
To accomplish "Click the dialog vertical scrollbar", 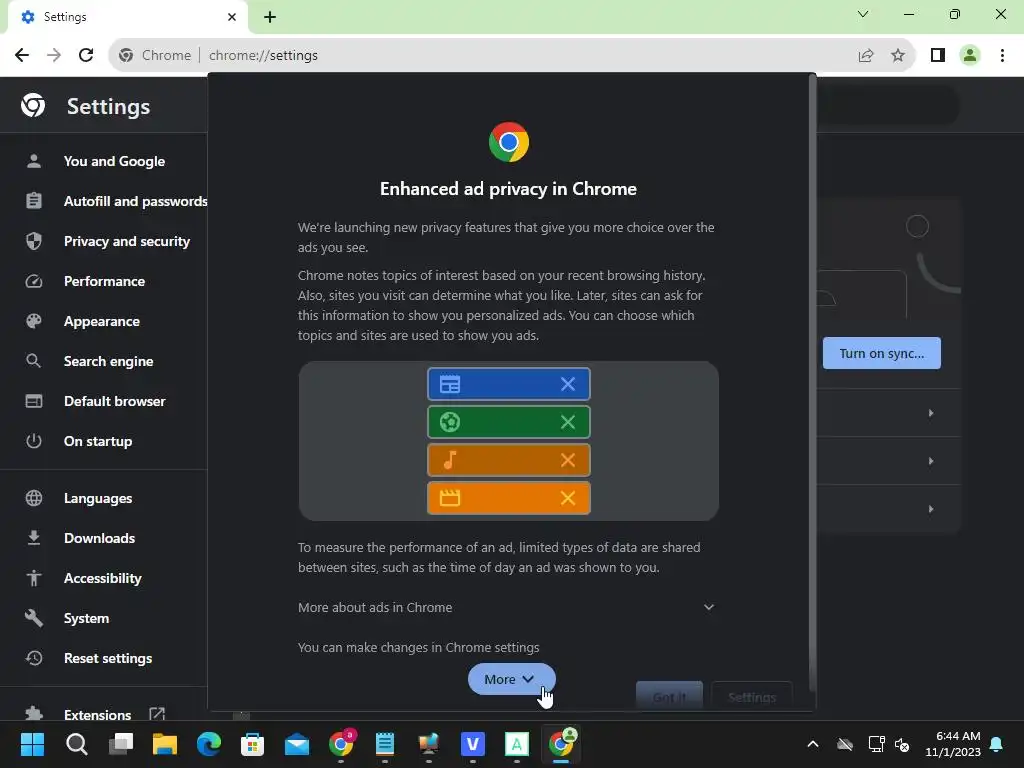I will tap(812, 382).
